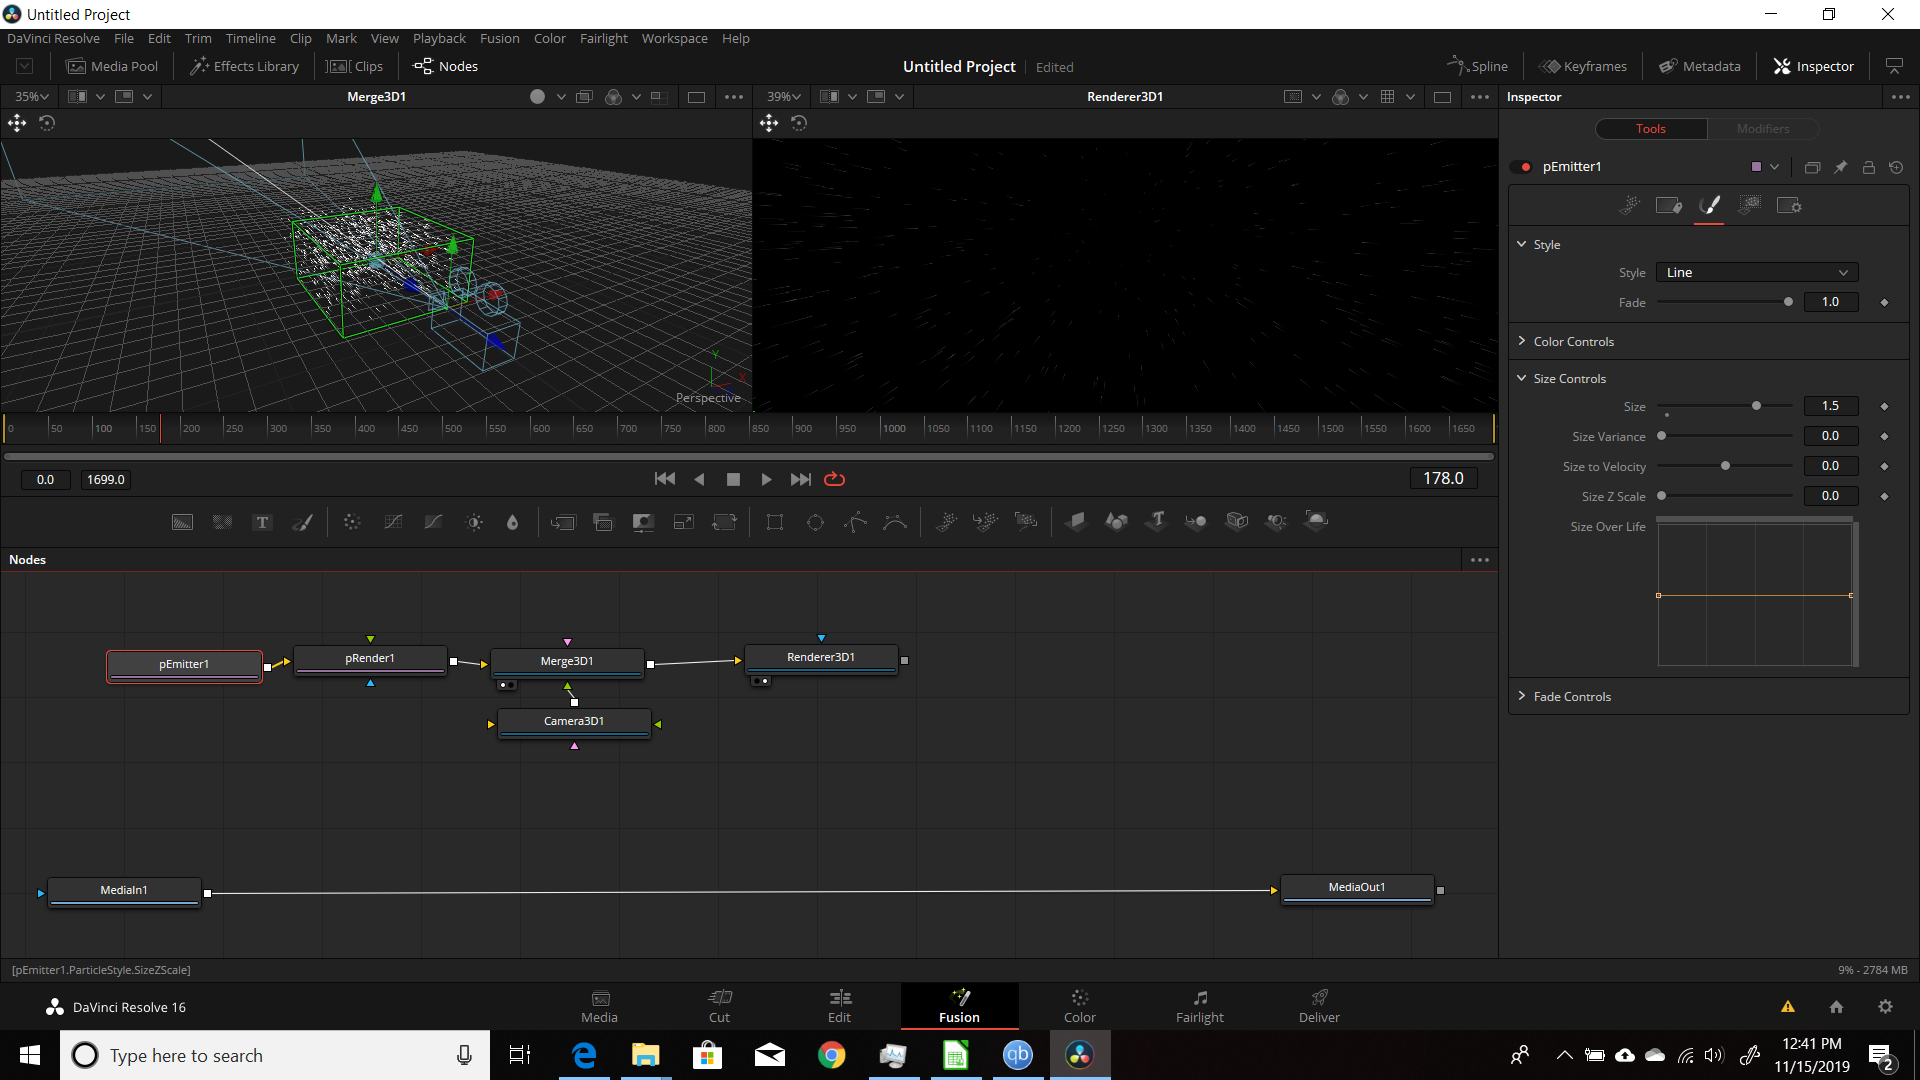Switch to the Deliver page

click(x=1319, y=1006)
